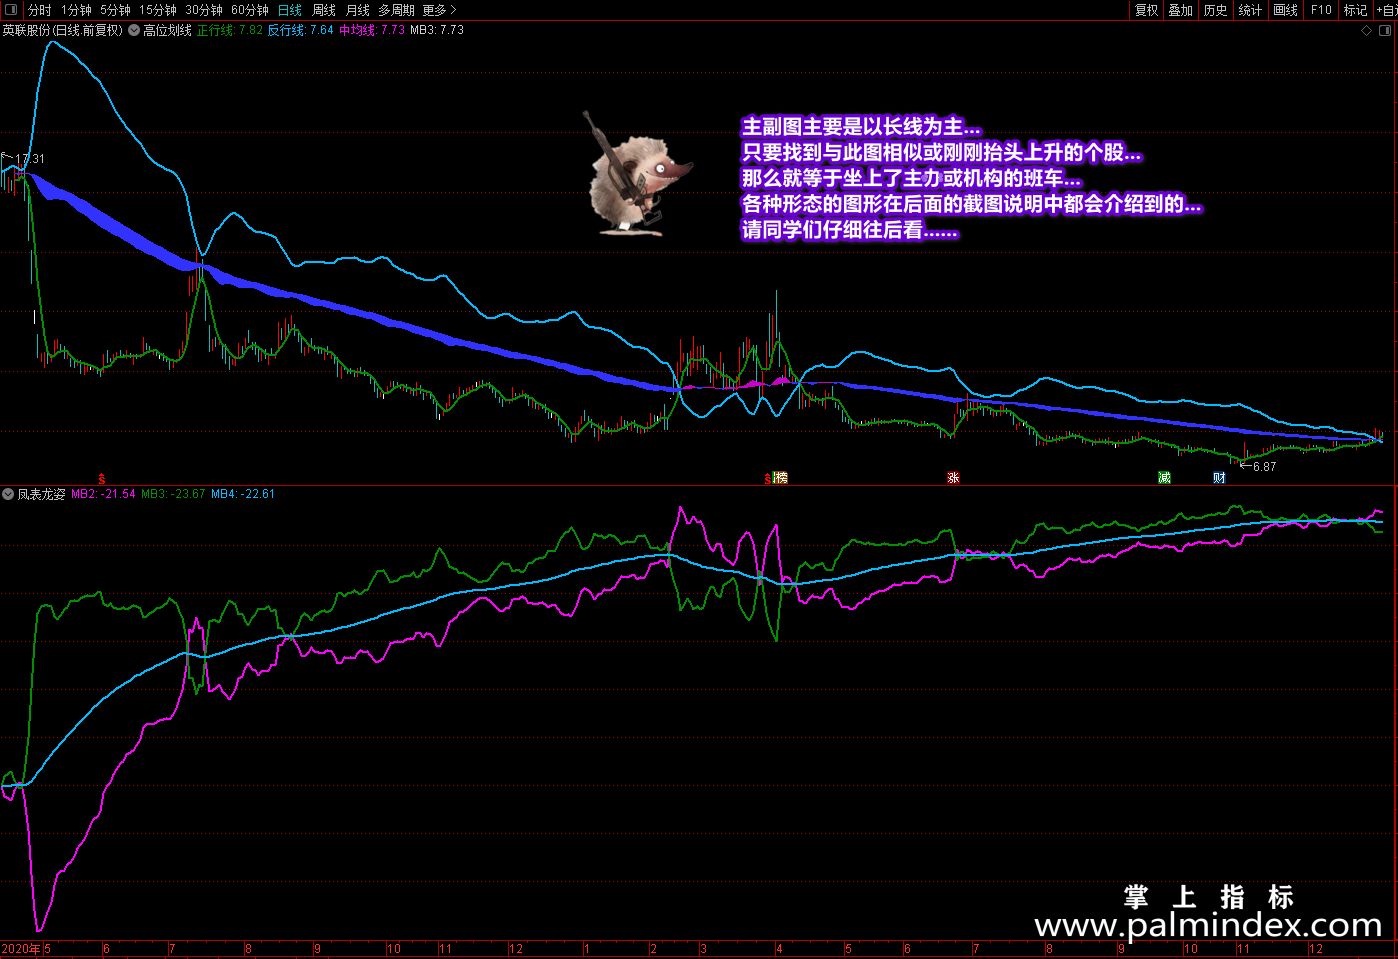Image resolution: width=1398 pixels, height=959 pixels.
Task: Click the MB4: -22.61 value
Action: tap(243, 494)
